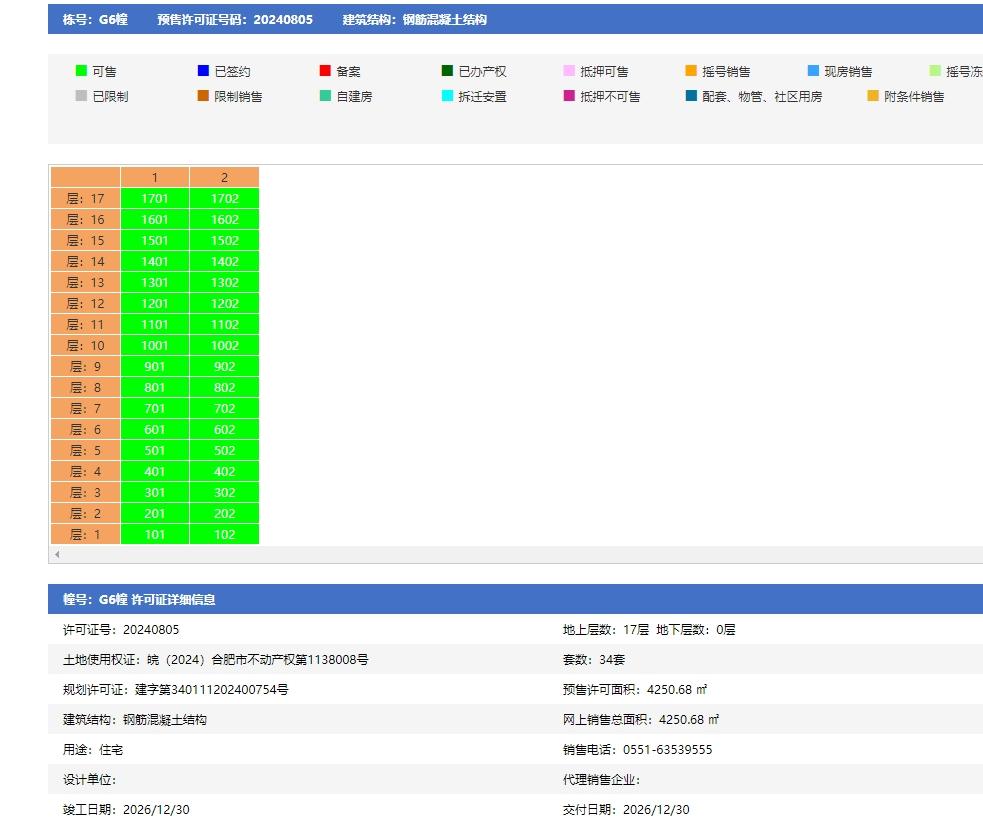Click unit 1102 cell
This screenshot has width=983, height=818.
[224, 325]
